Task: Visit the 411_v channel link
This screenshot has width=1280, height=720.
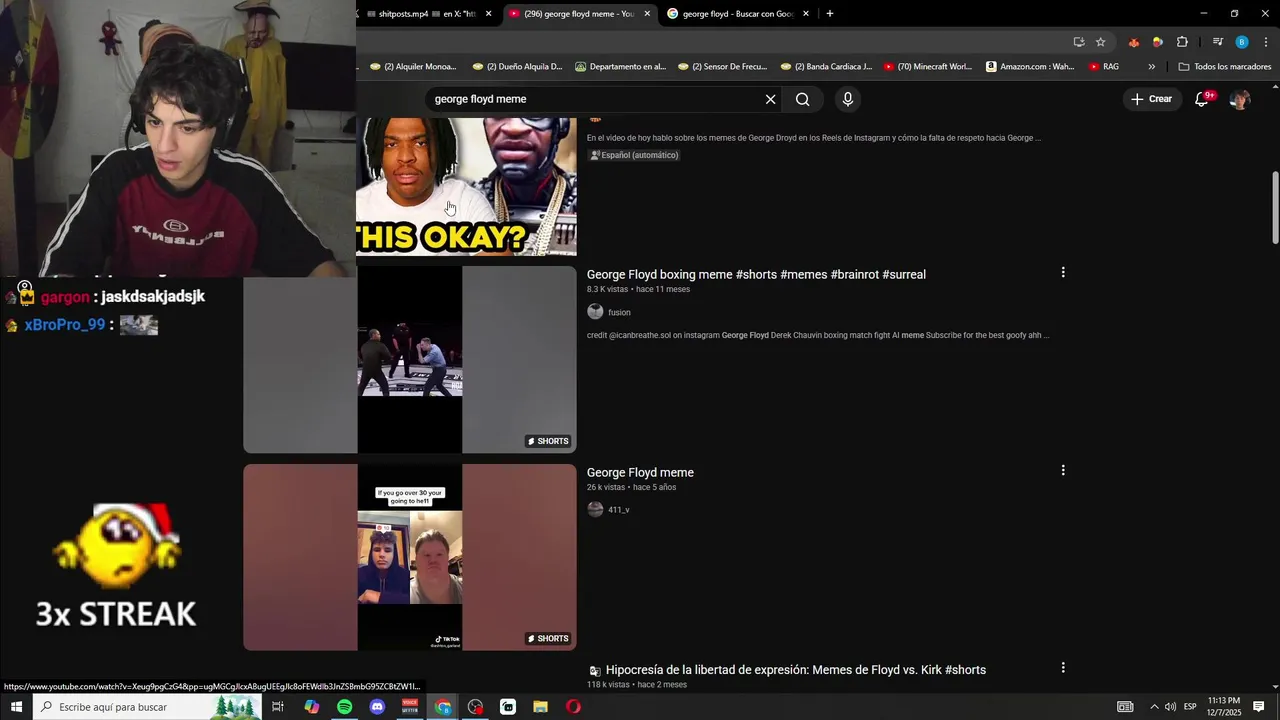Action: click(x=618, y=510)
